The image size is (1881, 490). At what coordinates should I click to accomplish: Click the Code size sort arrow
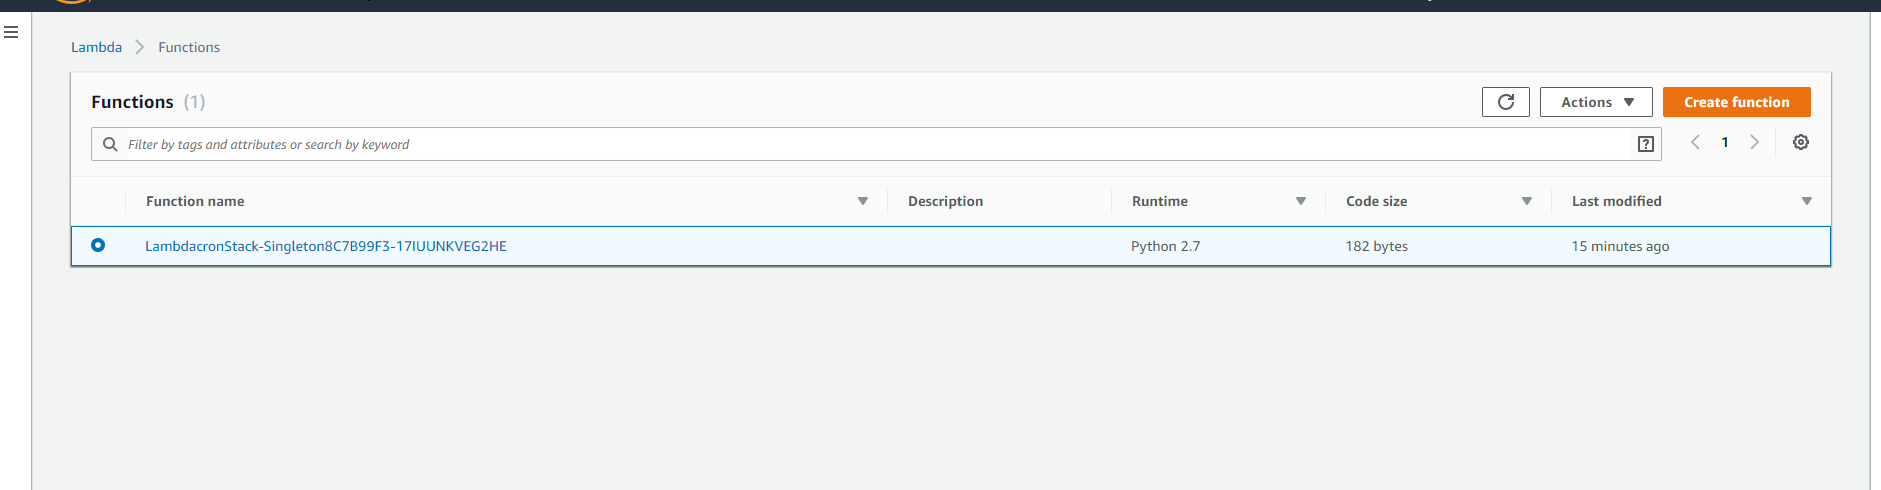(x=1526, y=201)
